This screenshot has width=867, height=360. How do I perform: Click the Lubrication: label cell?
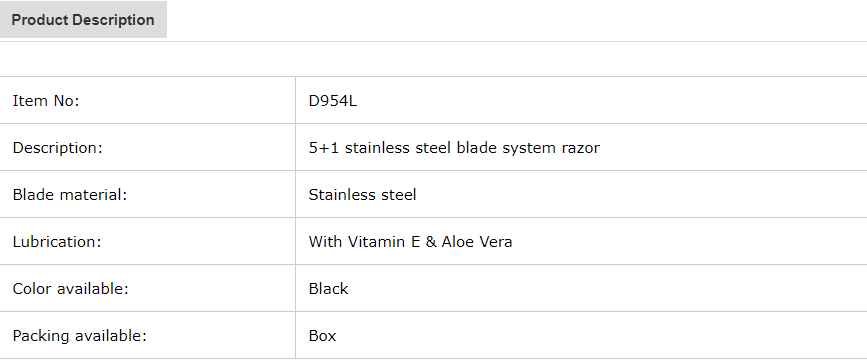(148, 242)
